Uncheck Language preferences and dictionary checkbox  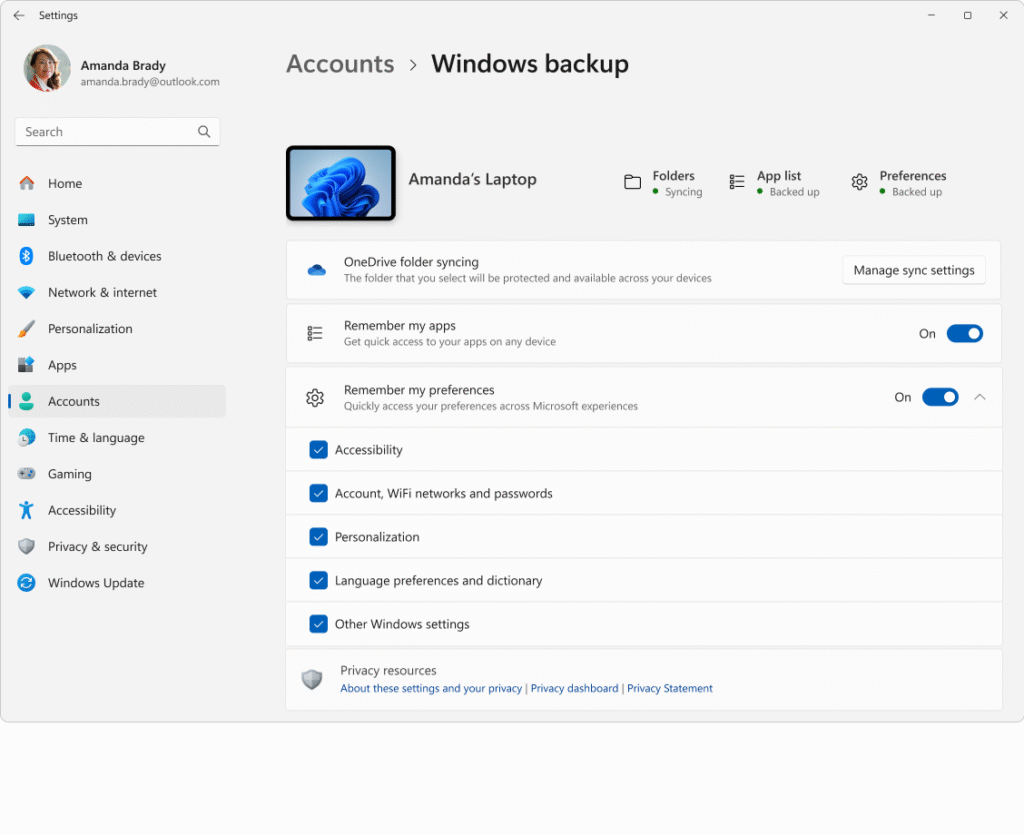point(319,580)
